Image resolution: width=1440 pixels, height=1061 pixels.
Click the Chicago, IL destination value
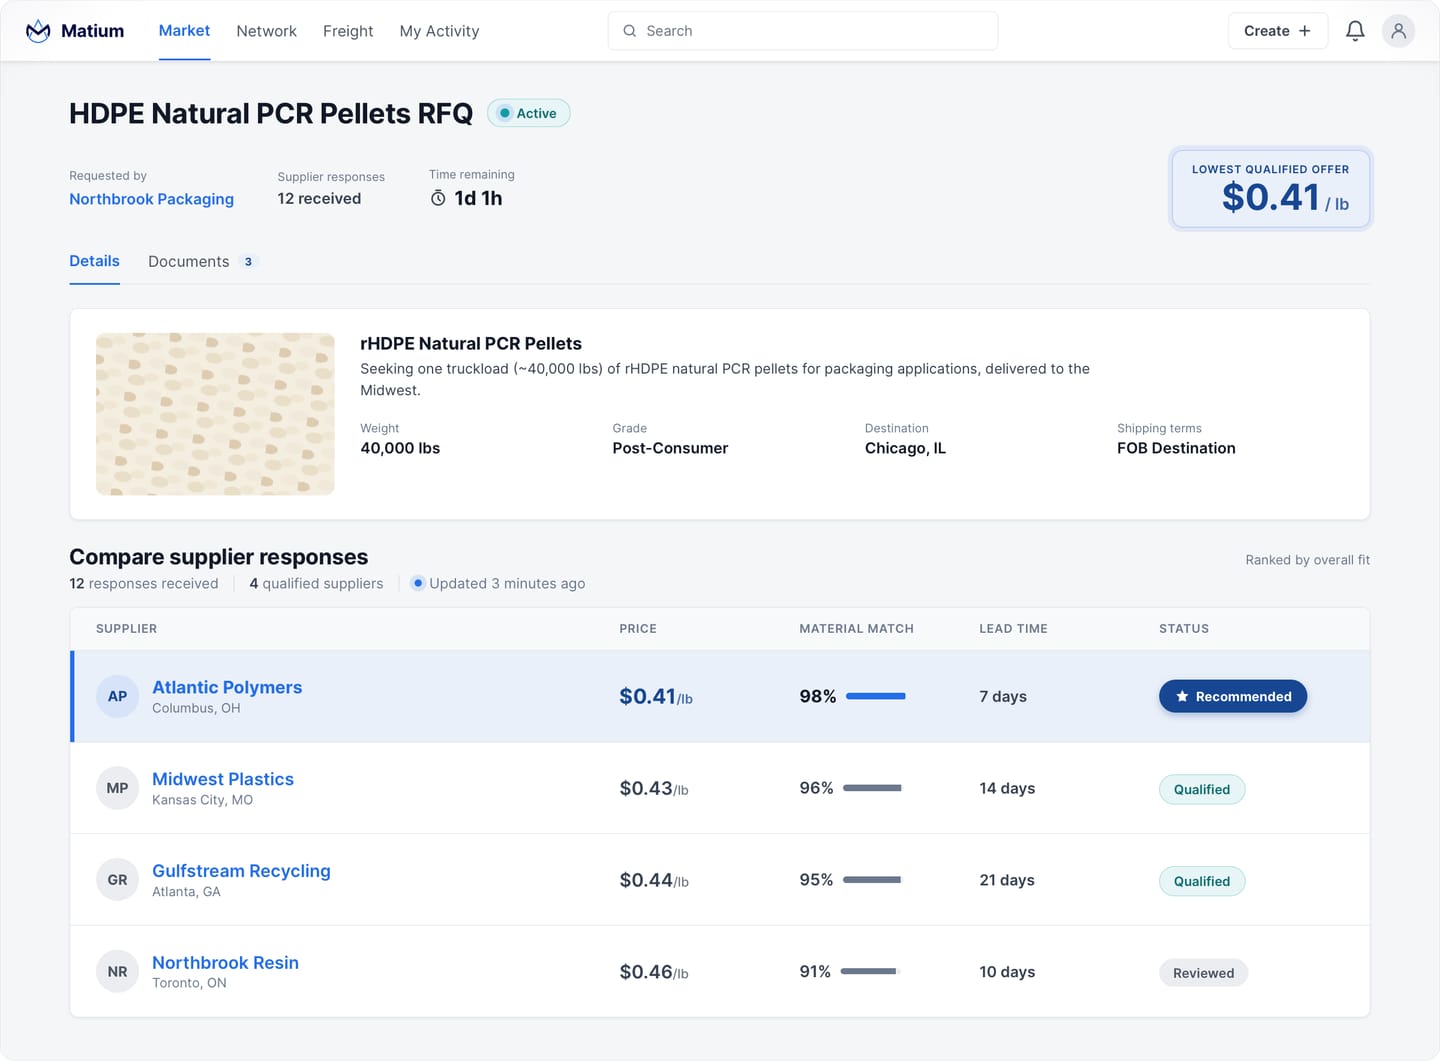tap(905, 448)
